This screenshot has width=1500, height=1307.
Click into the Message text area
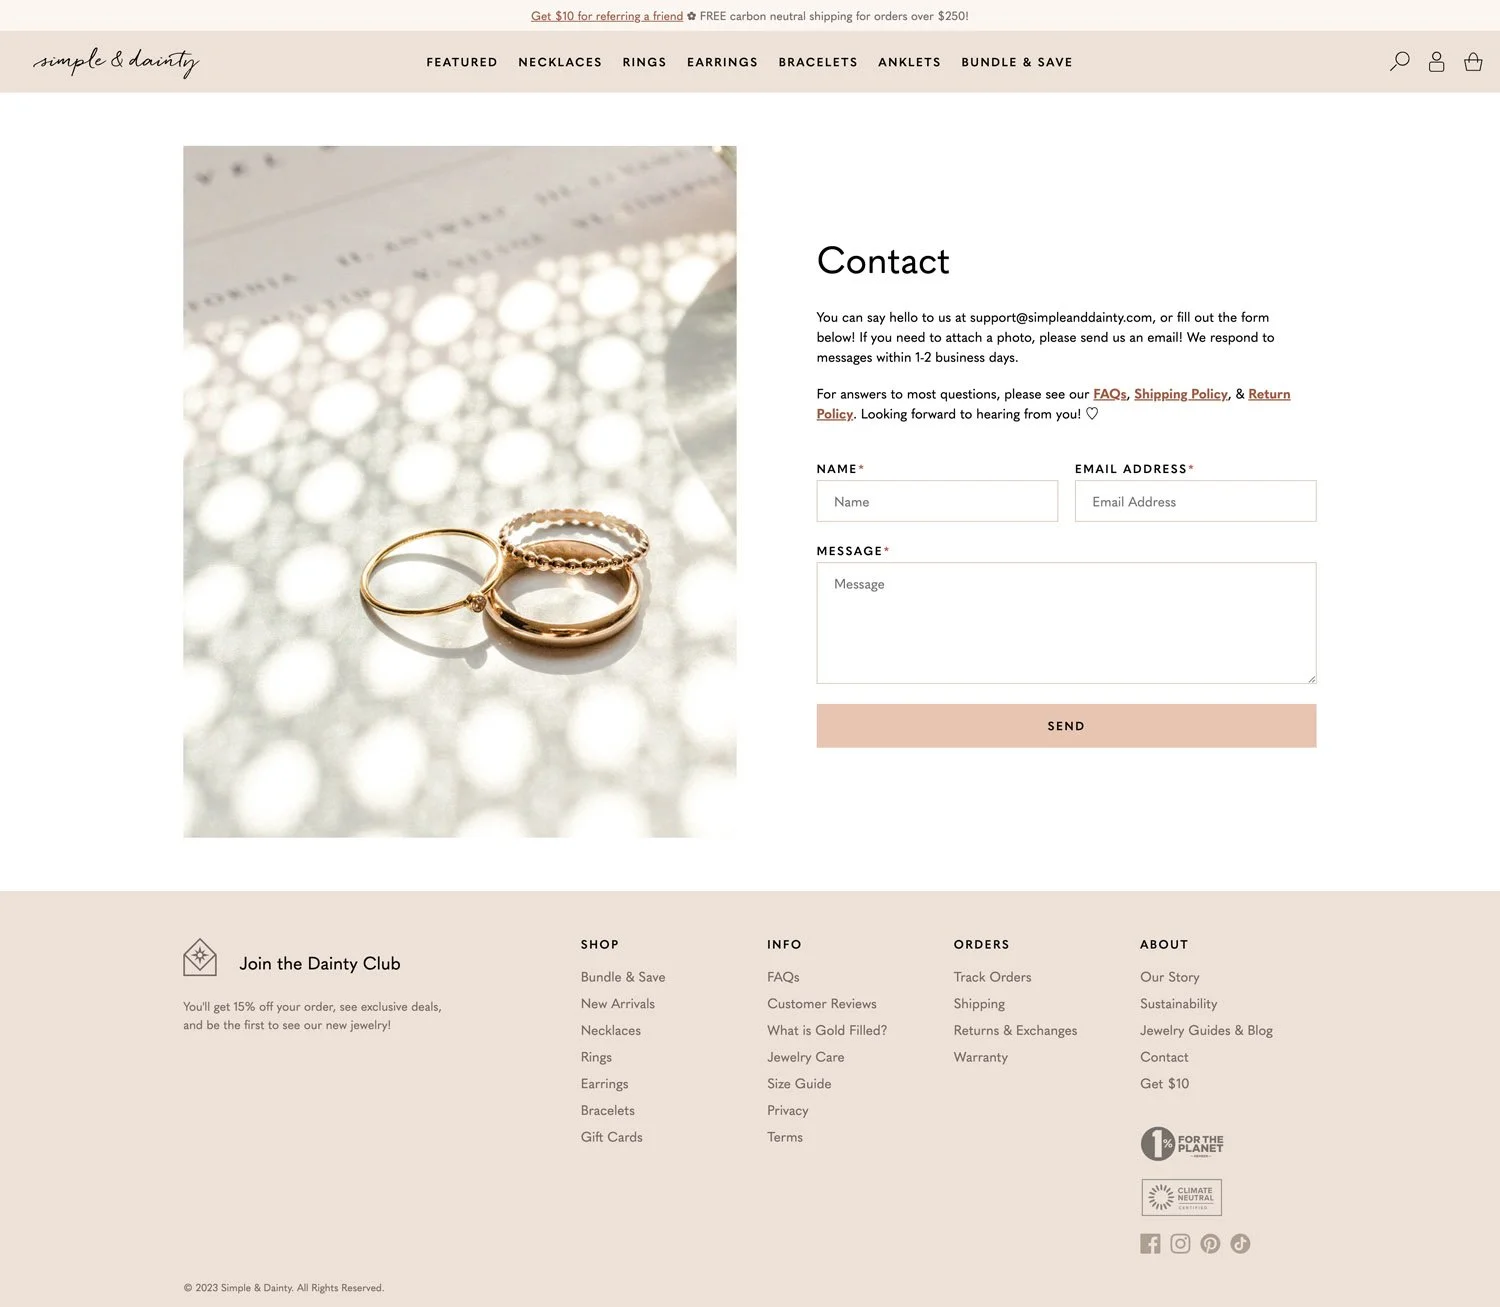click(x=1066, y=623)
